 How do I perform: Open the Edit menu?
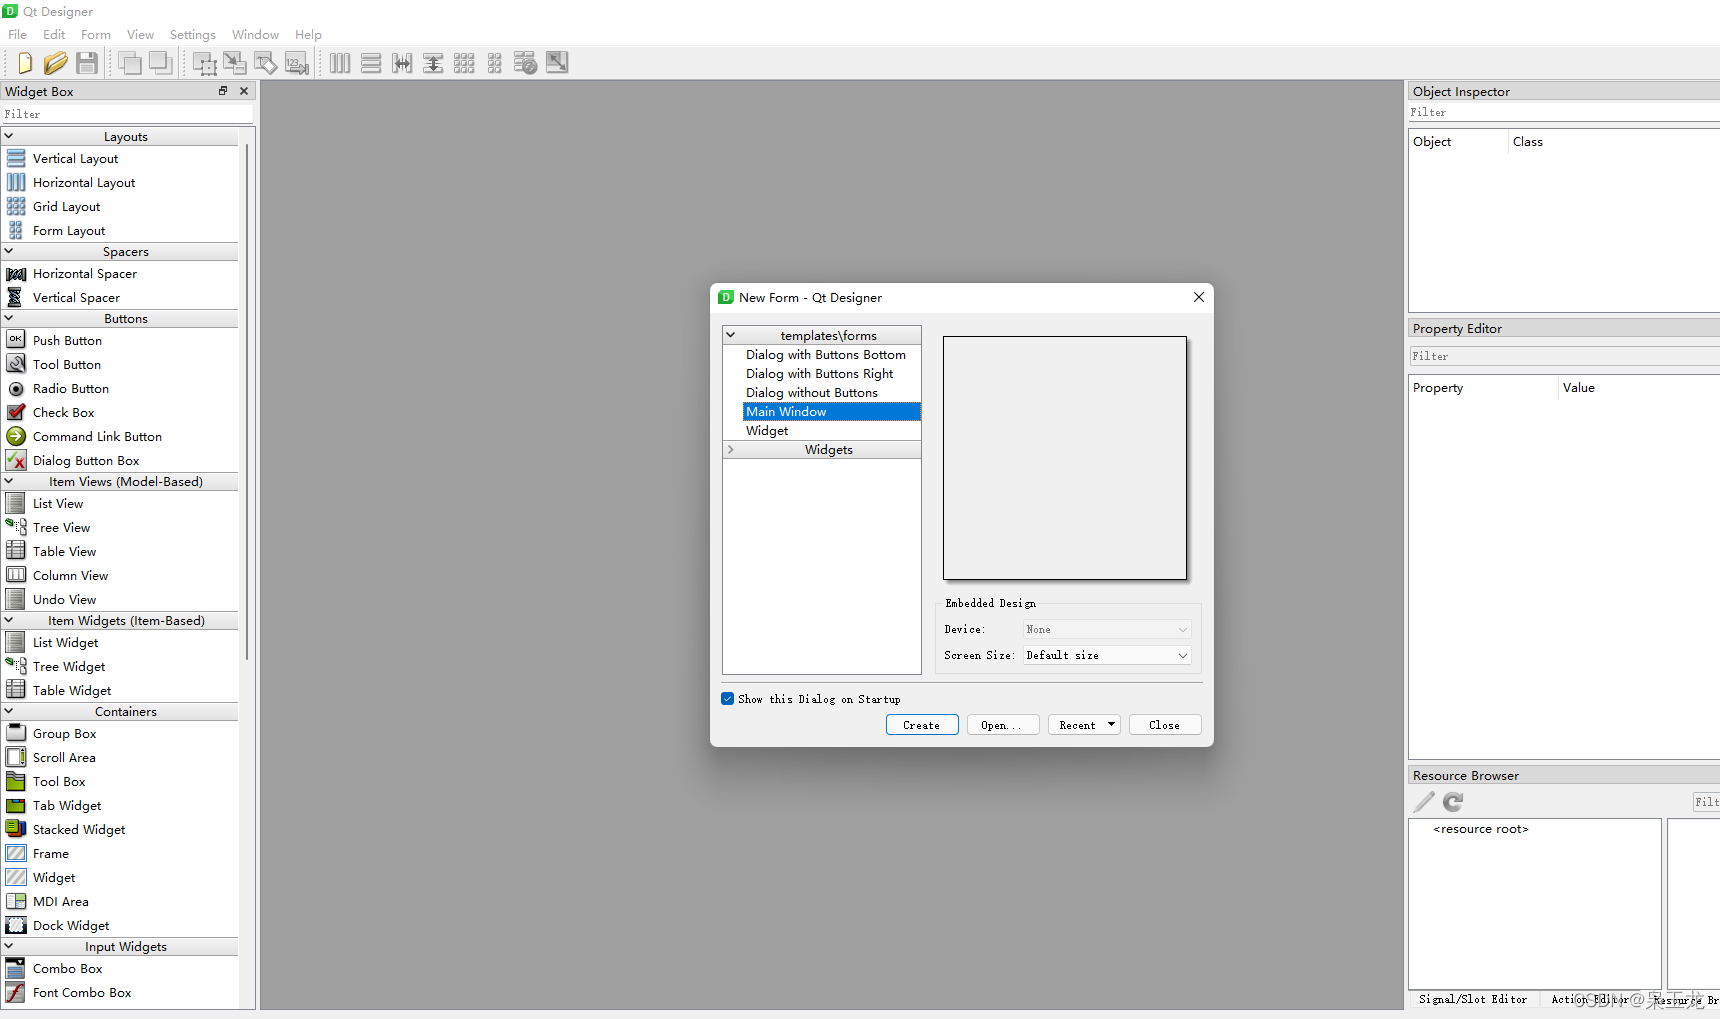click(x=54, y=35)
